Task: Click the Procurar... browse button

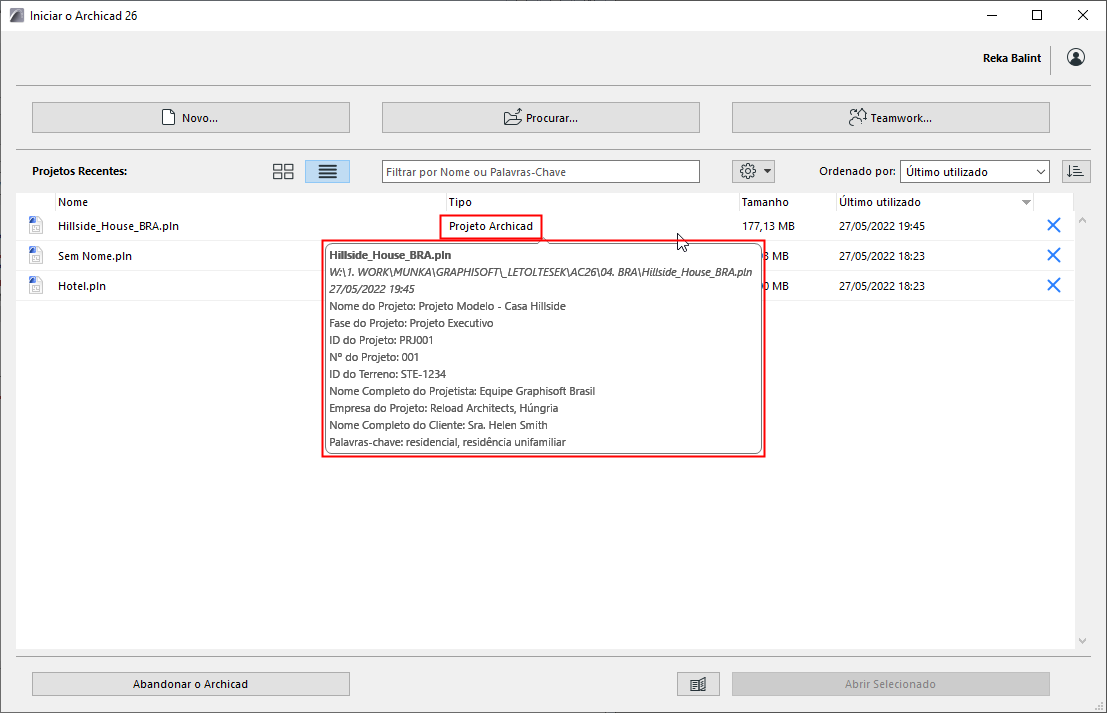Action: pyautogui.click(x=541, y=118)
